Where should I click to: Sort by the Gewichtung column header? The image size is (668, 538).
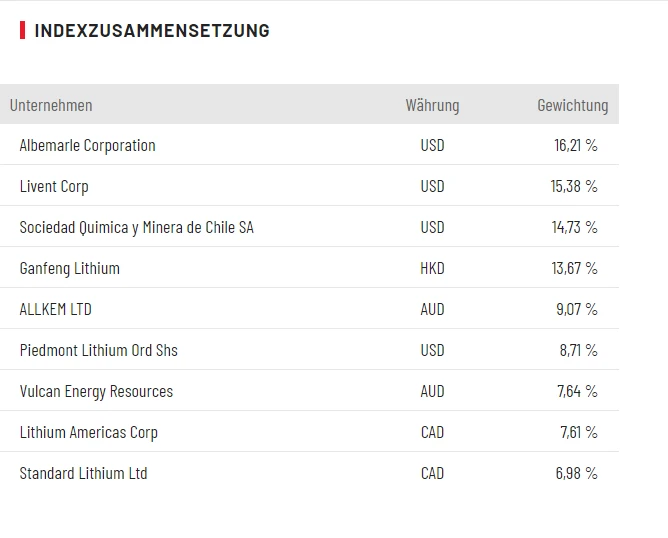572,105
